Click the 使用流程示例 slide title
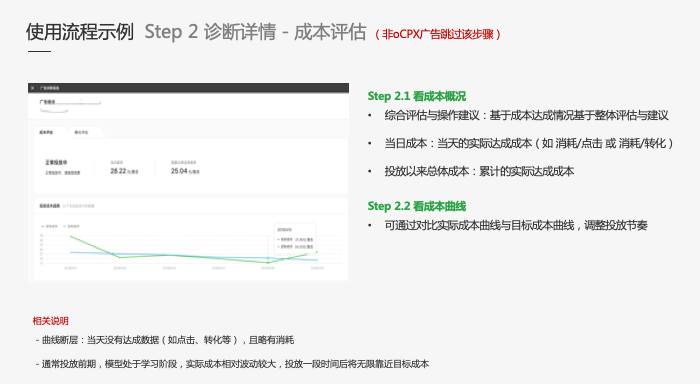700x384 pixels. pos(79,32)
